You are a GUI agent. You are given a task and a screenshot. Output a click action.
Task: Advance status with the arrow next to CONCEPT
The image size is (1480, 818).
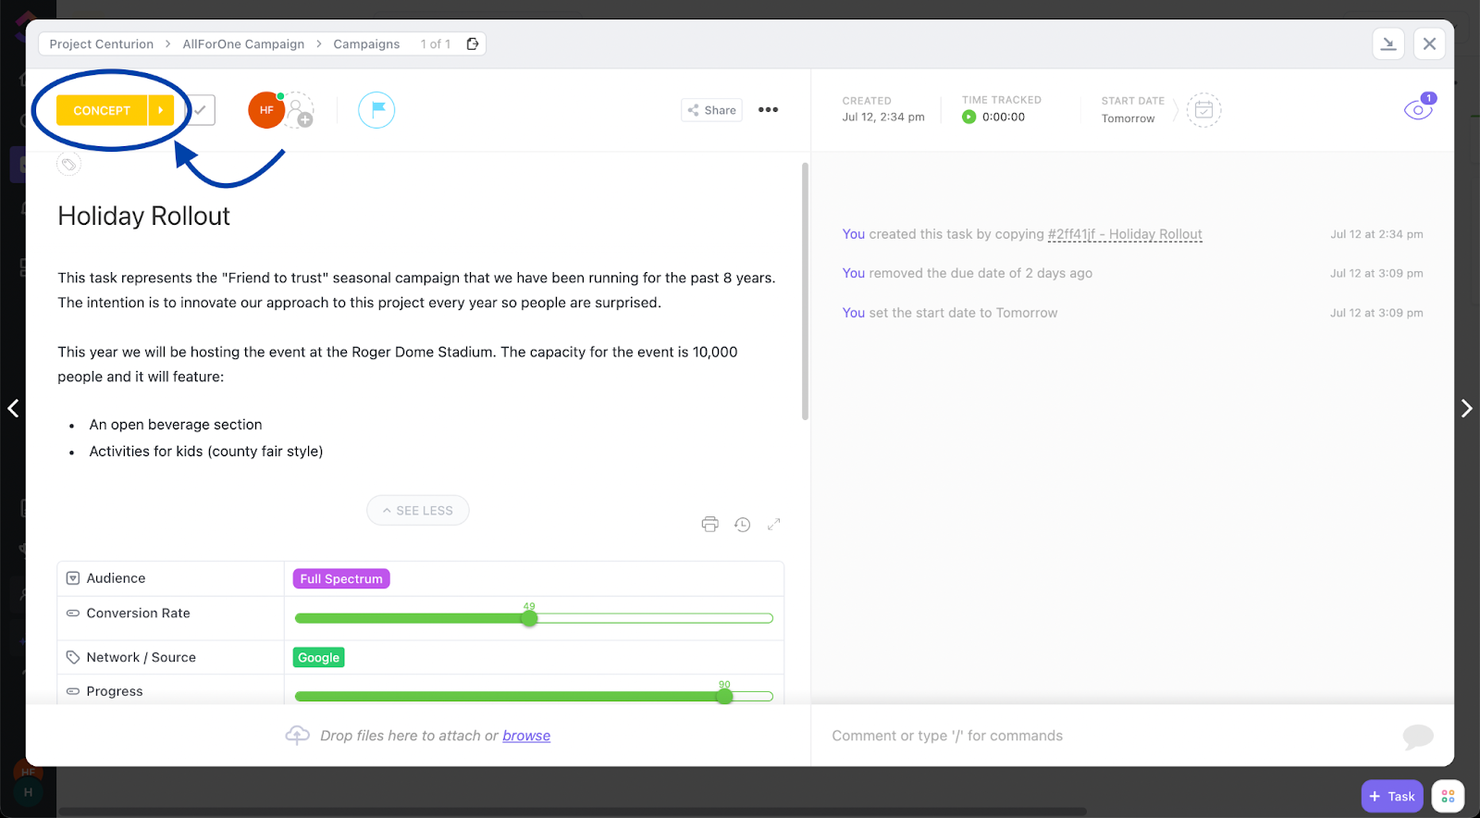tap(161, 110)
